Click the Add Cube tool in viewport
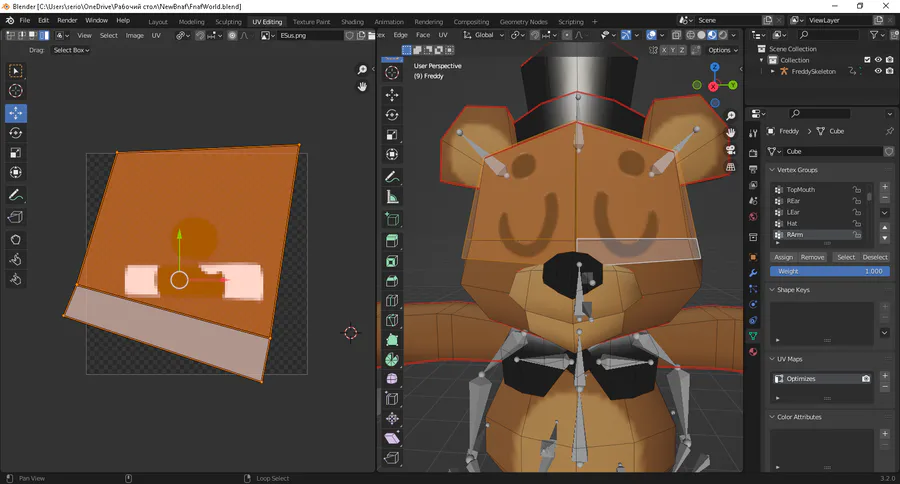The width and height of the screenshot is (900, 484). (x=392, y=219)
